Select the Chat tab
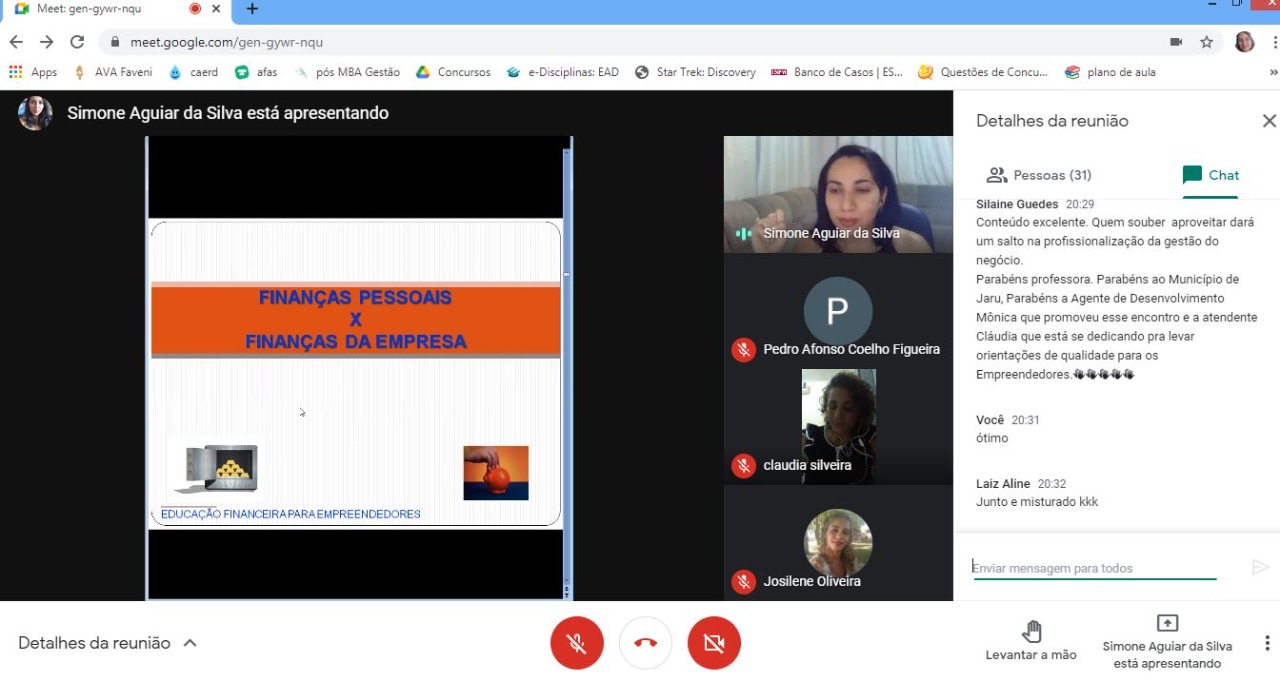This screenshot has height=681, width=1280. point(1210,175)
